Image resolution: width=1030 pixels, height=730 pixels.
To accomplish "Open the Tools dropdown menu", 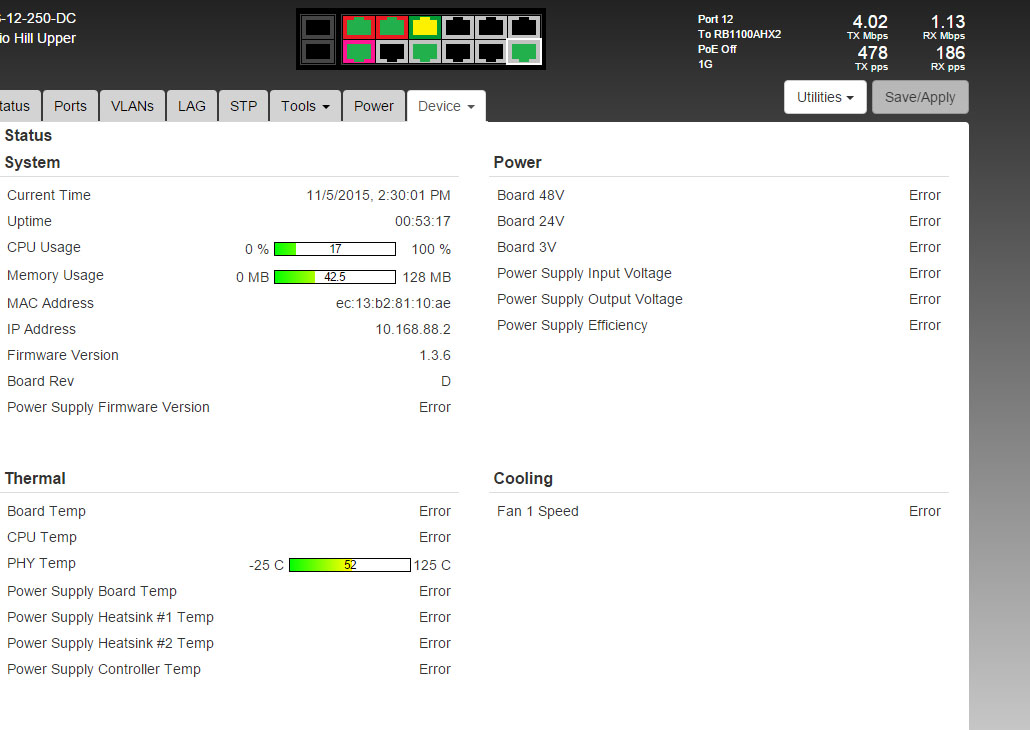I will (x=305, y=106).
